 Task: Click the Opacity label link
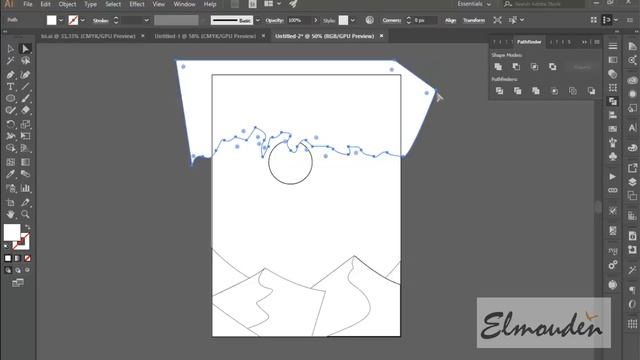point(274,20)
